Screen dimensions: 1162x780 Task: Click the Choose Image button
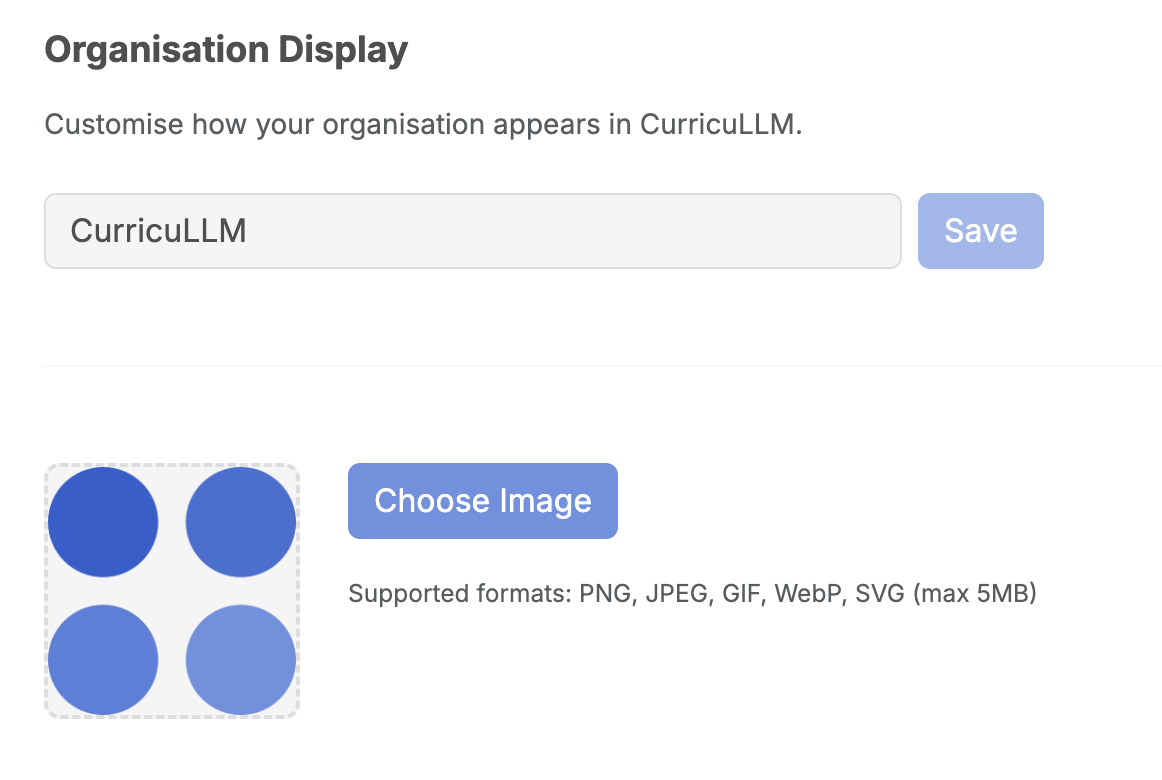pyautogui.click(x=482, y=500)
